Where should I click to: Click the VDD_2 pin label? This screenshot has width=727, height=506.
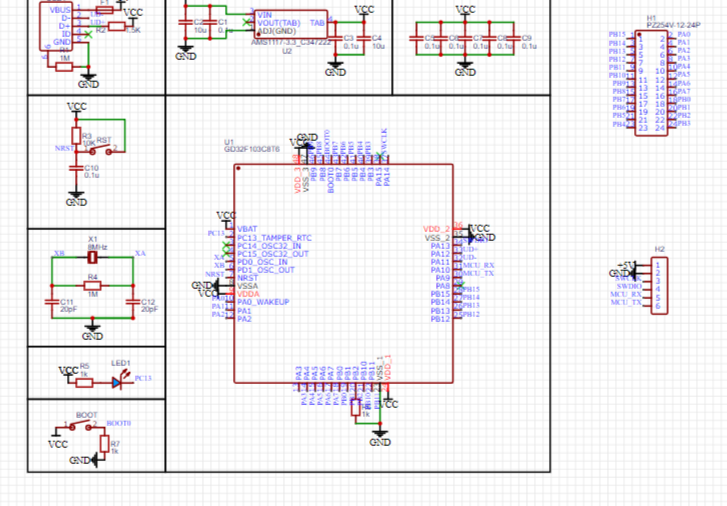click(436, 229)
